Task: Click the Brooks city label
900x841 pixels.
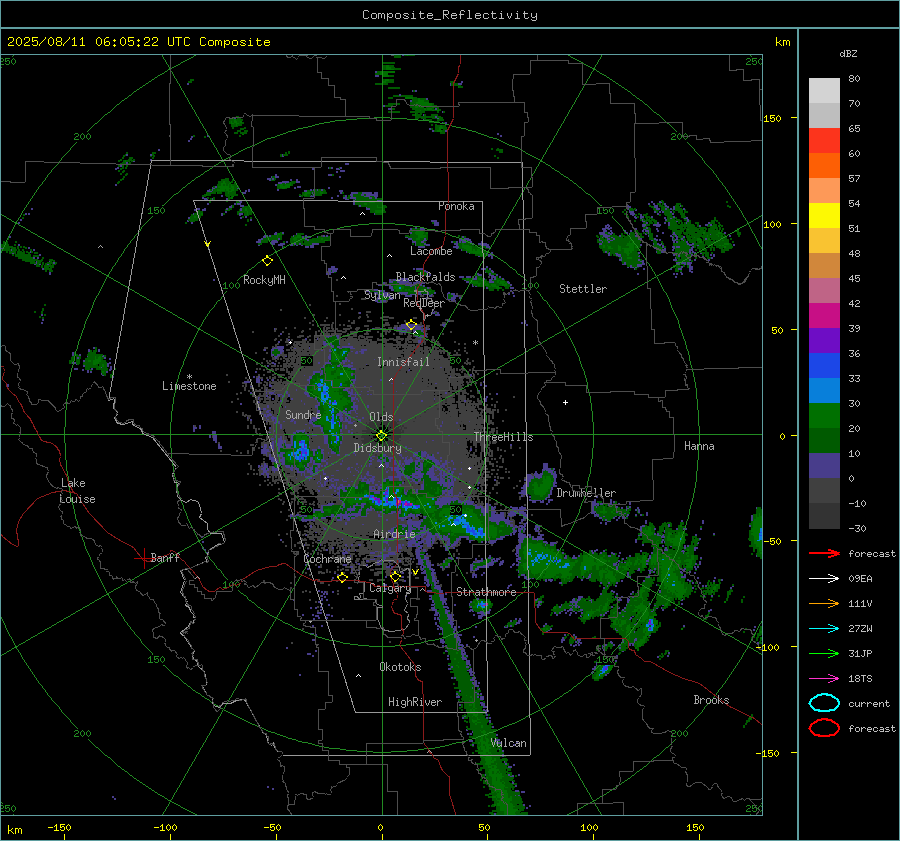Action: coord(711,700)
